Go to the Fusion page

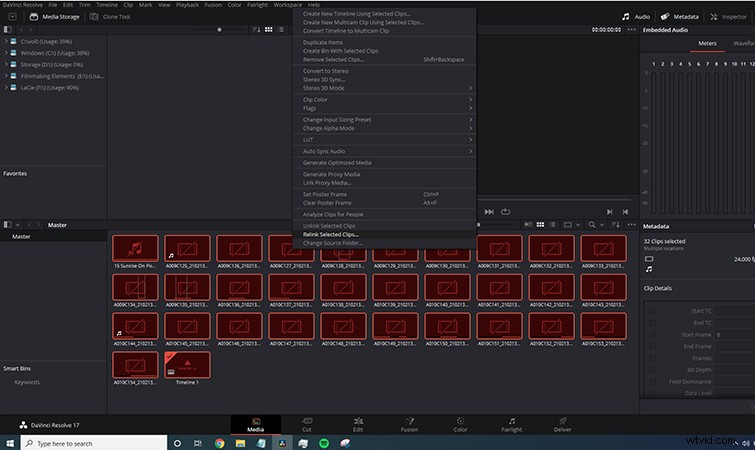point(409,425)
